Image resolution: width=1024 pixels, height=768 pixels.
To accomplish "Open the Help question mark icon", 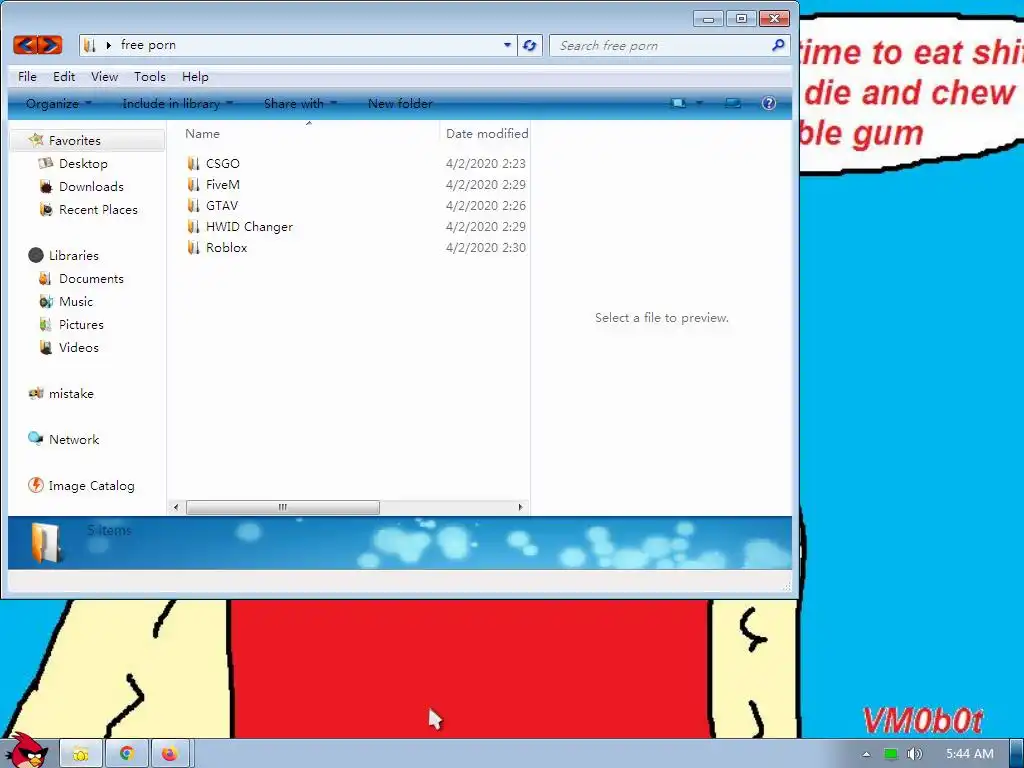I will [x=769, y=103].
